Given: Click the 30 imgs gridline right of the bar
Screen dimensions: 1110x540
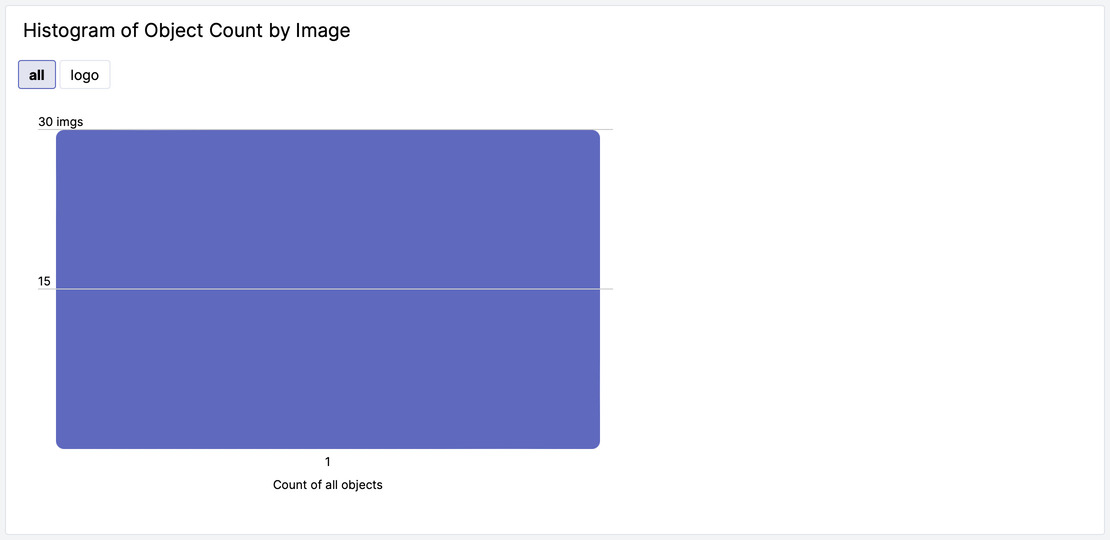Looking at the screenshot, I should [607, 129].
